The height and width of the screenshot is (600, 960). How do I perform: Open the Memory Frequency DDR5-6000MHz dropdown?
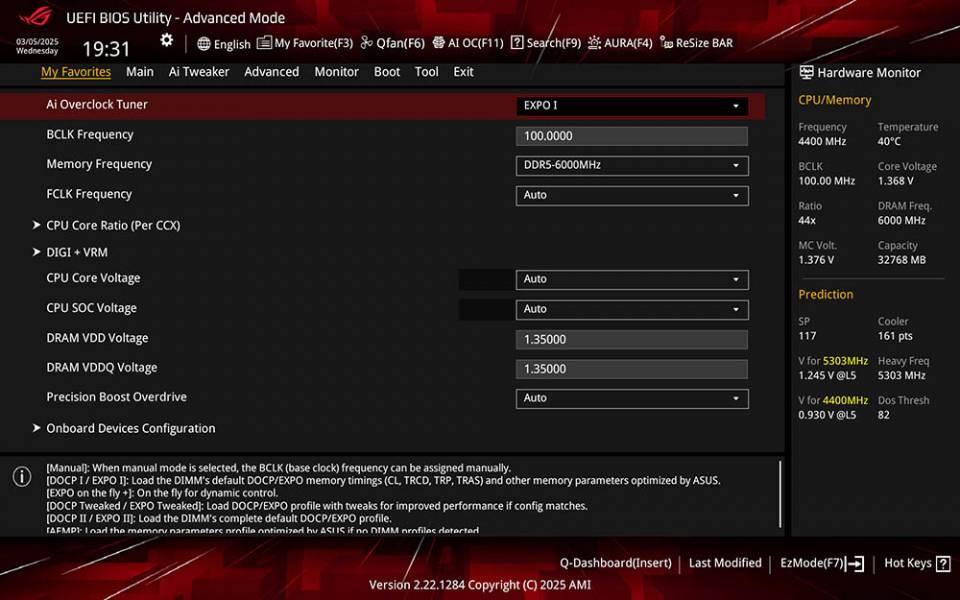(x=632, y=165)
